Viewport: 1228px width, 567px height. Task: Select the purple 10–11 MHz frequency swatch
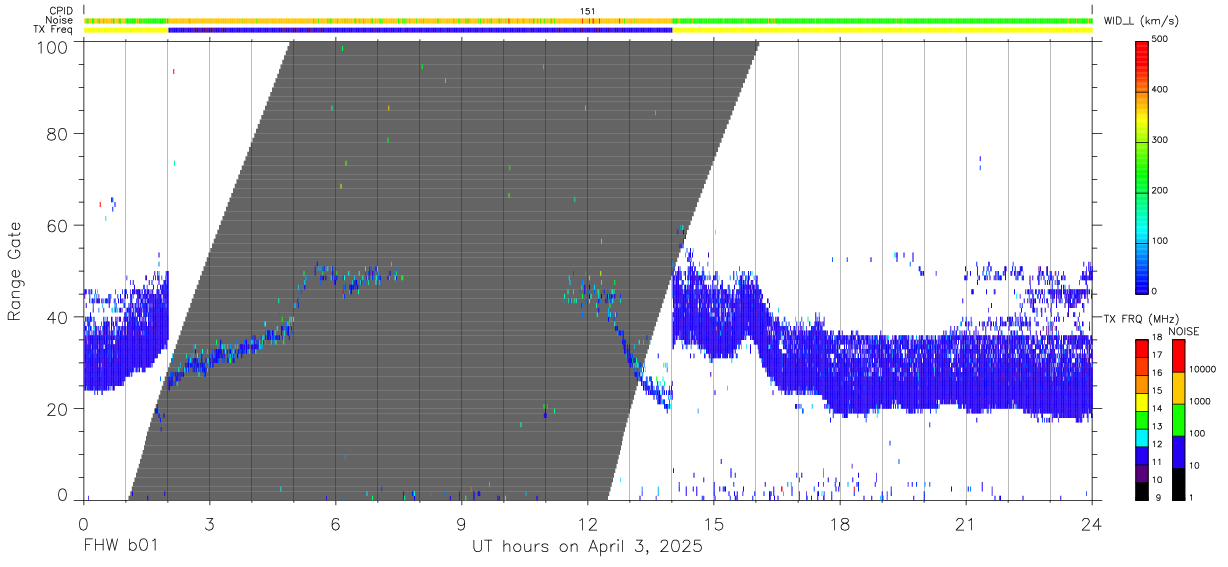[x=1141, y=473]
